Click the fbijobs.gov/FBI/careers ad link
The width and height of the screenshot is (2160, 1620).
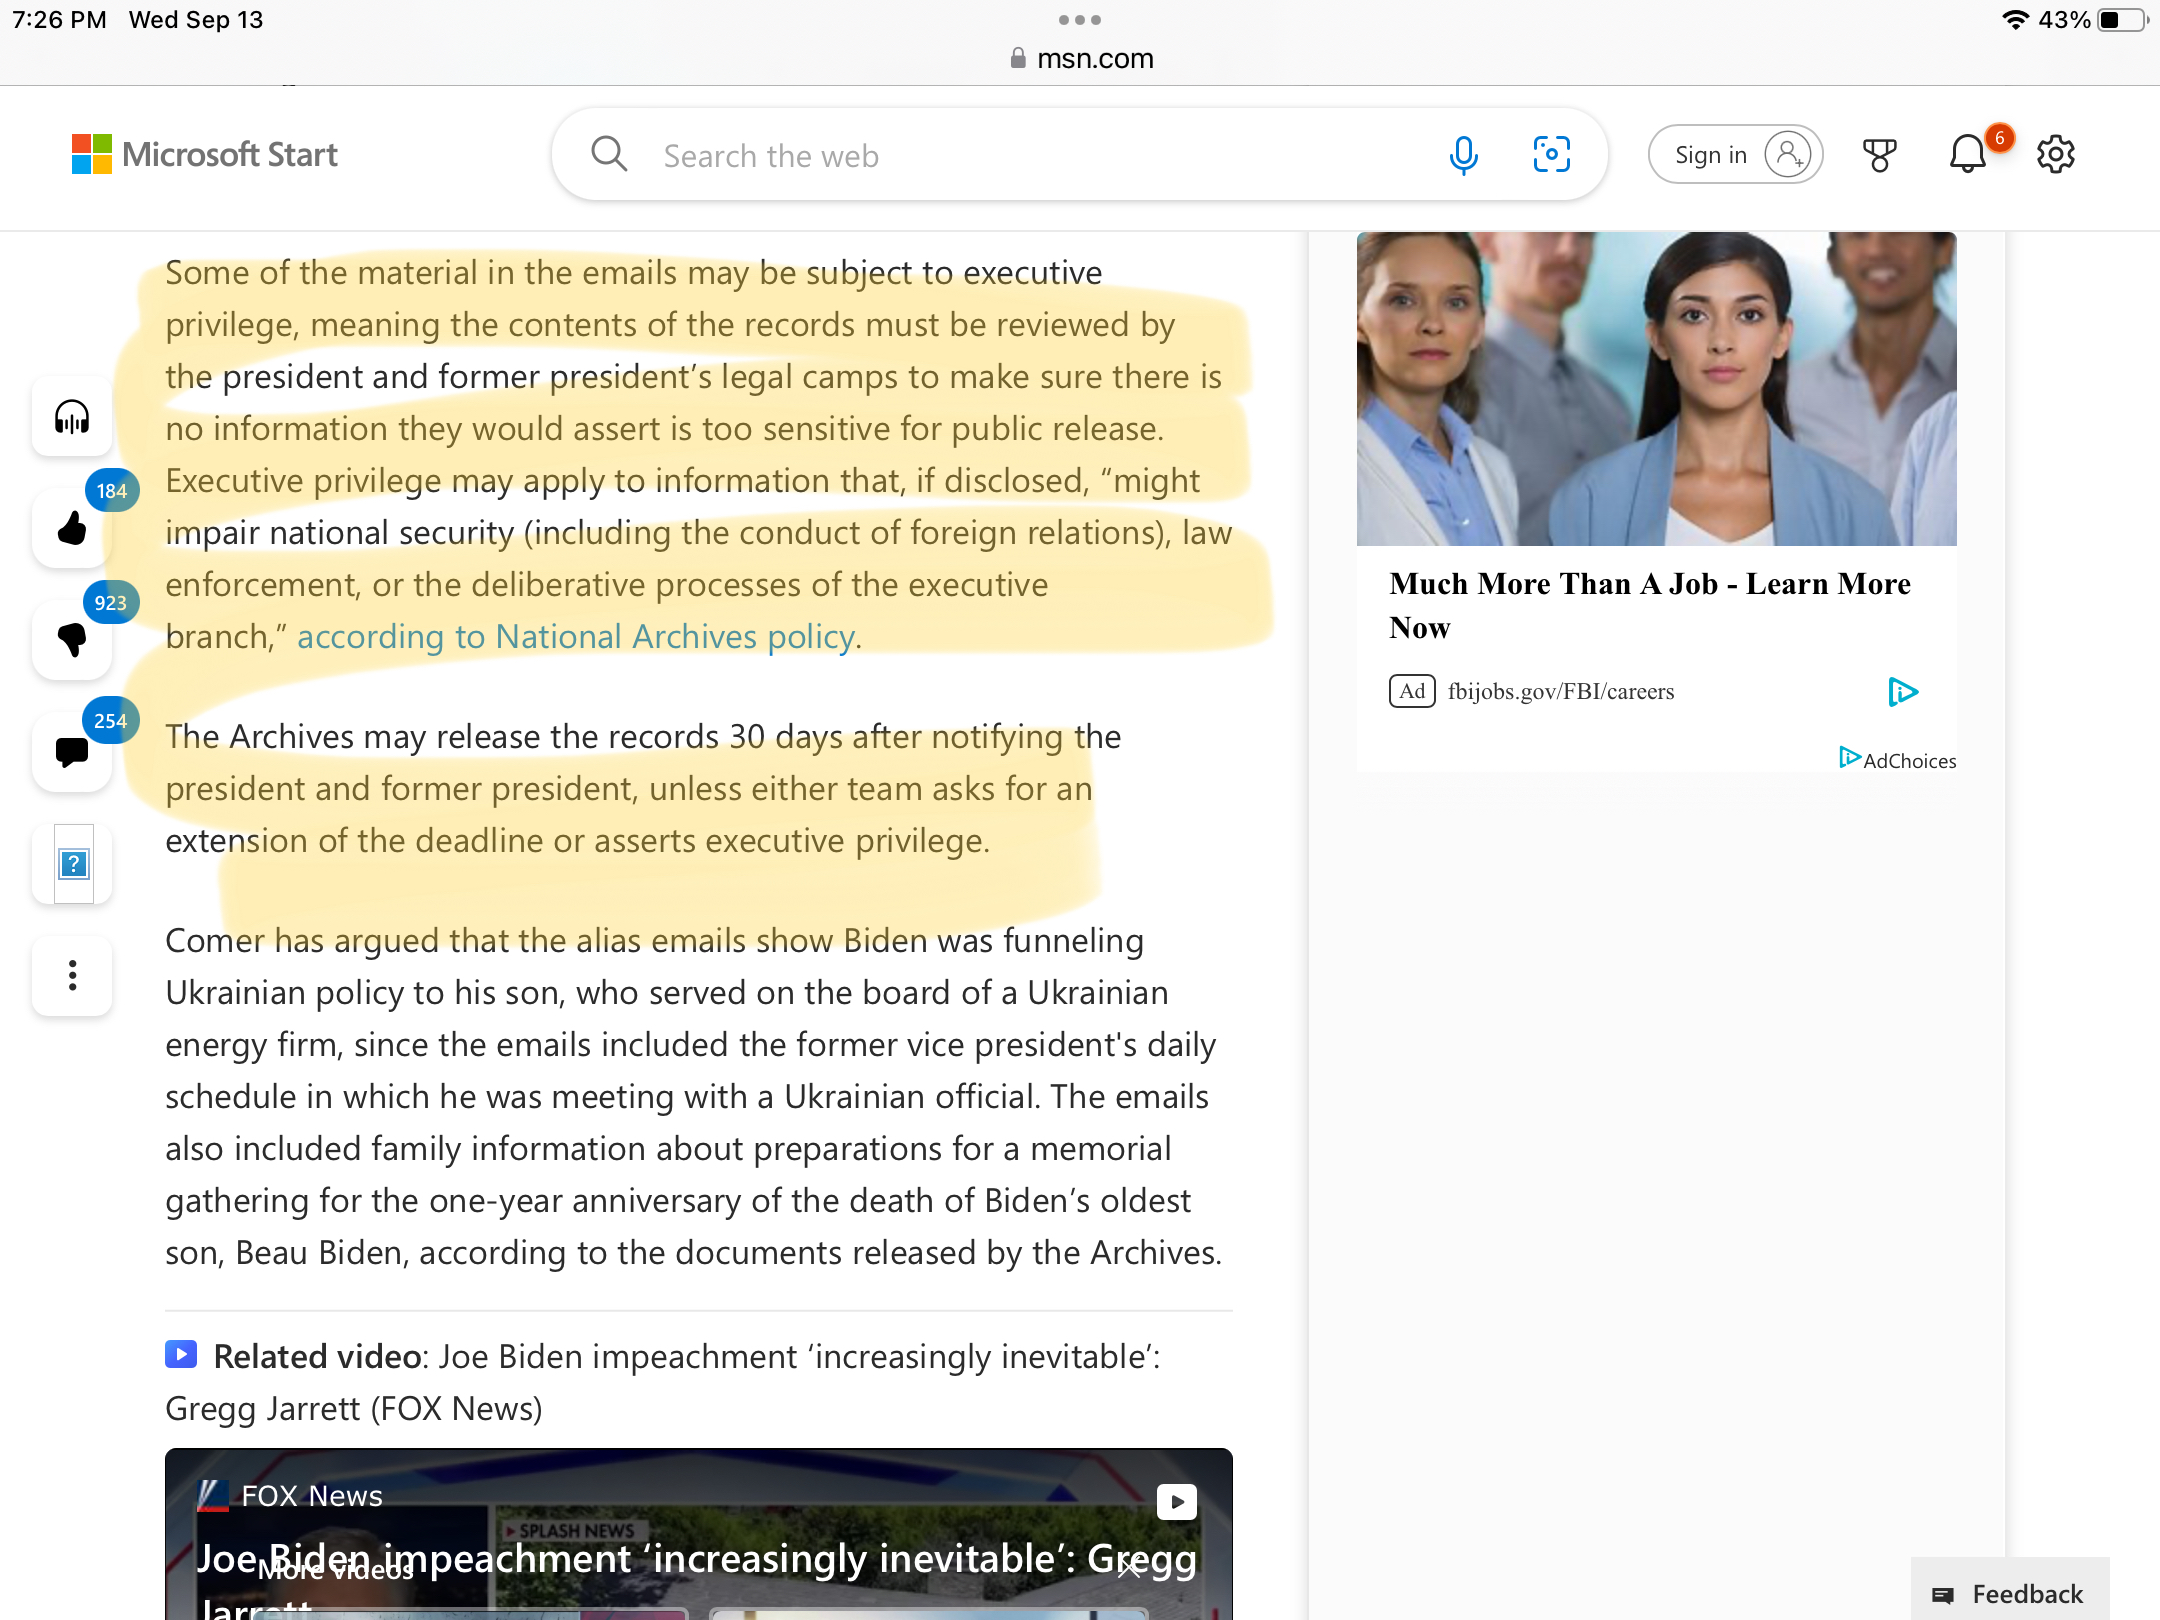coord(1560,692)
